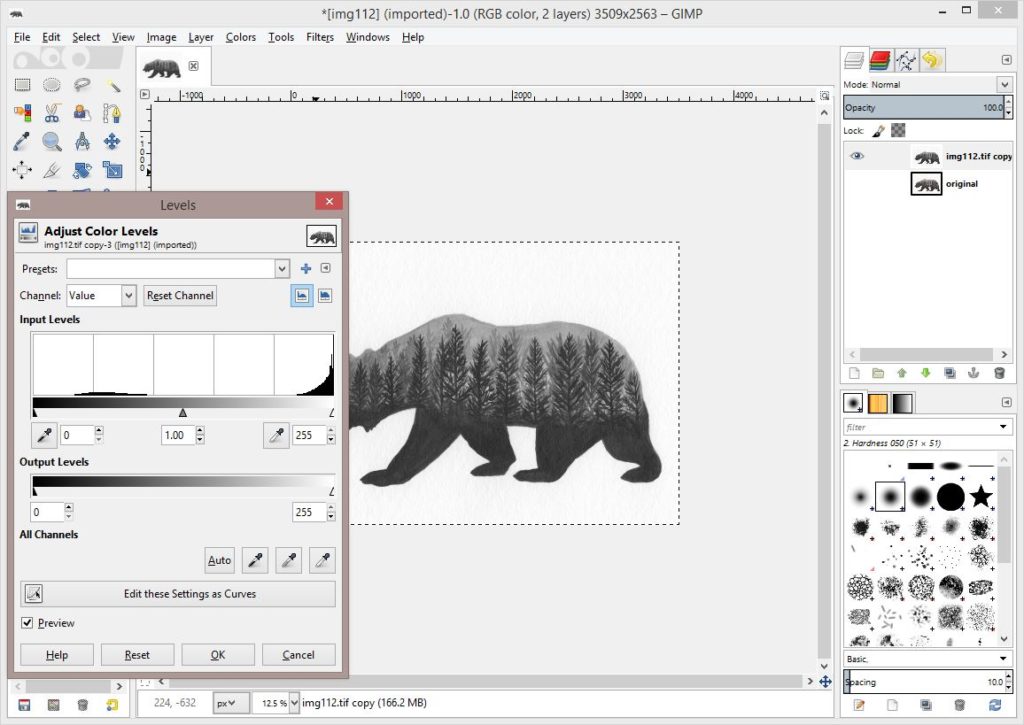Select the Ellipse Select tool
Viewport: 1024px width, 725px height.
point(52,85)
